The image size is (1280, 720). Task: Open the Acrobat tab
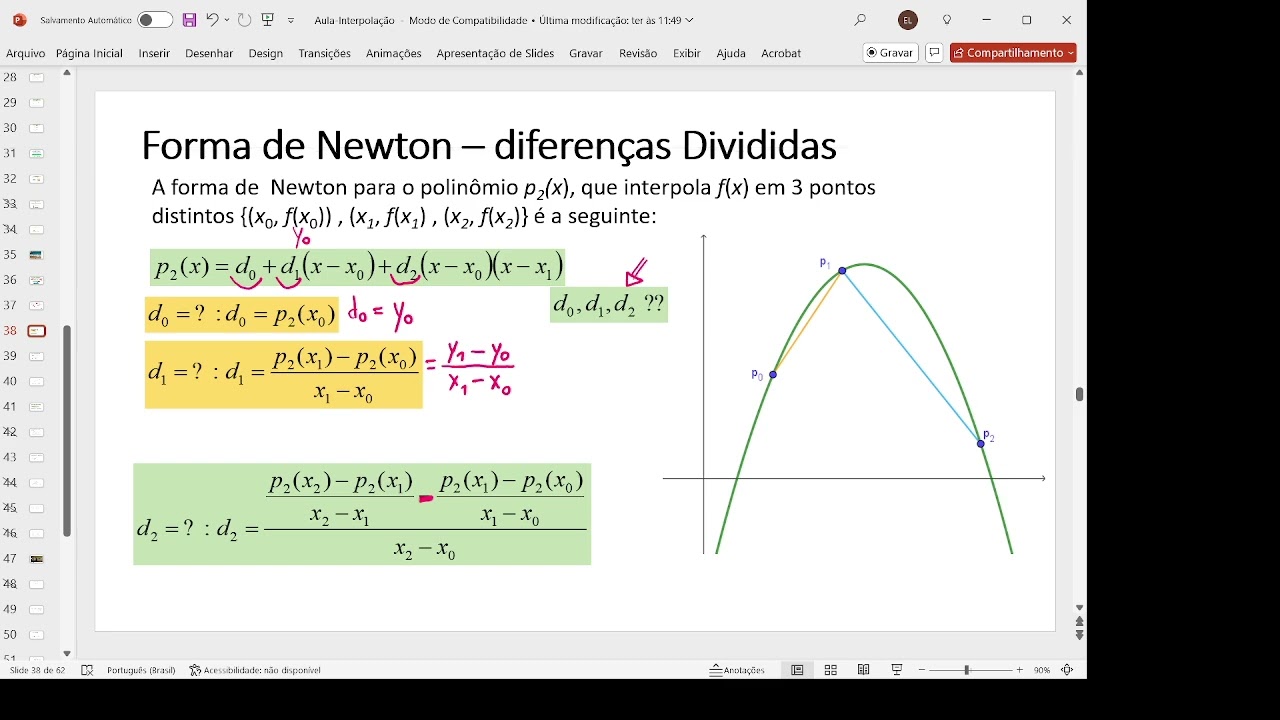click(x=781, y=53)
